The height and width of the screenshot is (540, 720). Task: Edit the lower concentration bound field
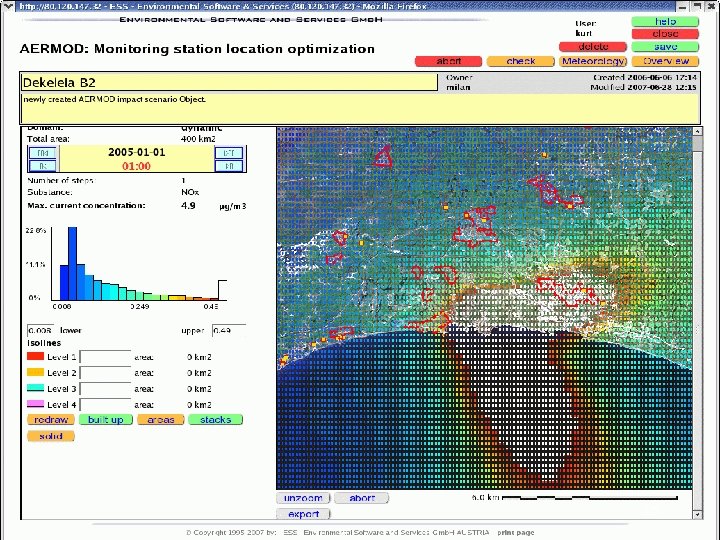pyautogui.click(x=40, y=331)
